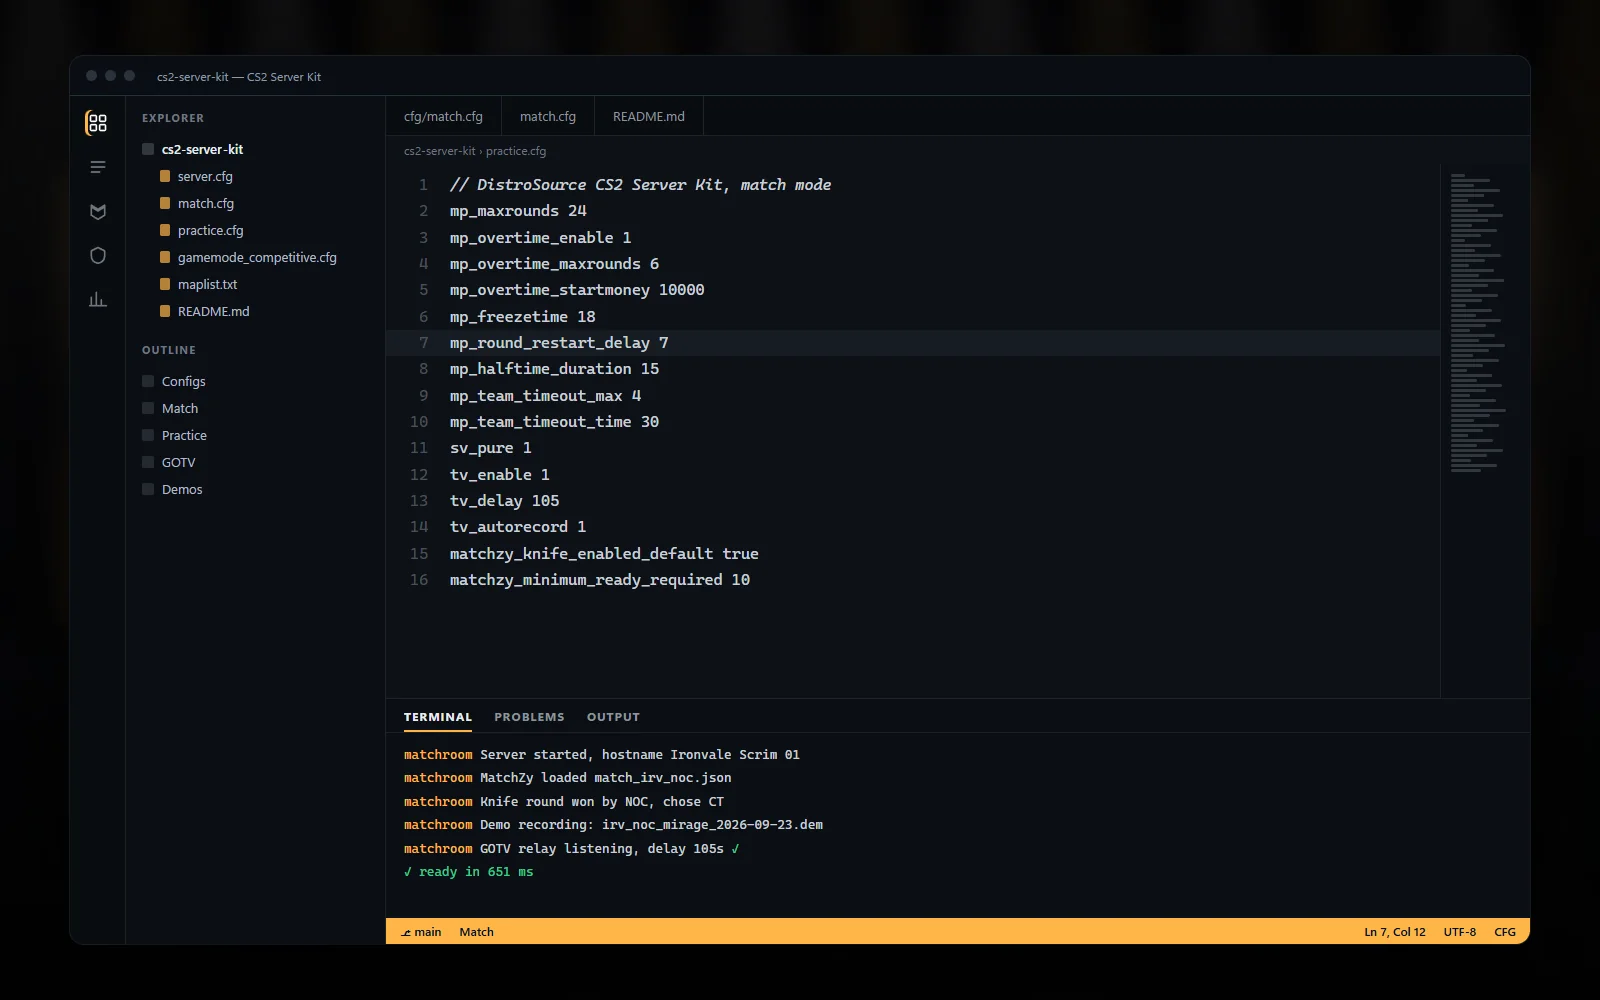Open match.cfg from the explorer tree
Image resolution: width=1600 pixels, height=1000 pixels.
pos(206,203)
